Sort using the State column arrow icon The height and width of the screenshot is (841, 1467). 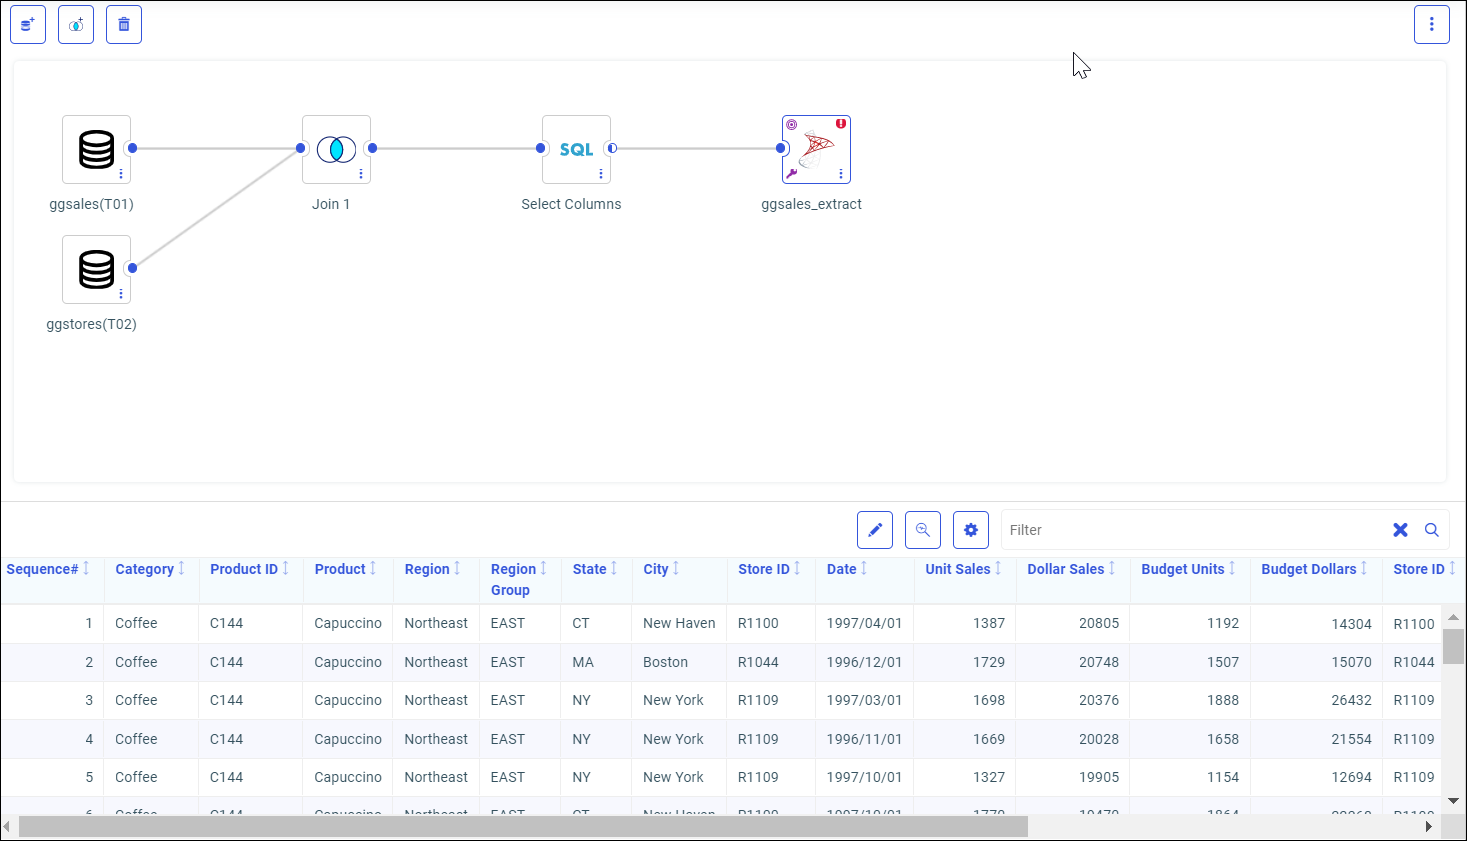click(x=614, y=568)
